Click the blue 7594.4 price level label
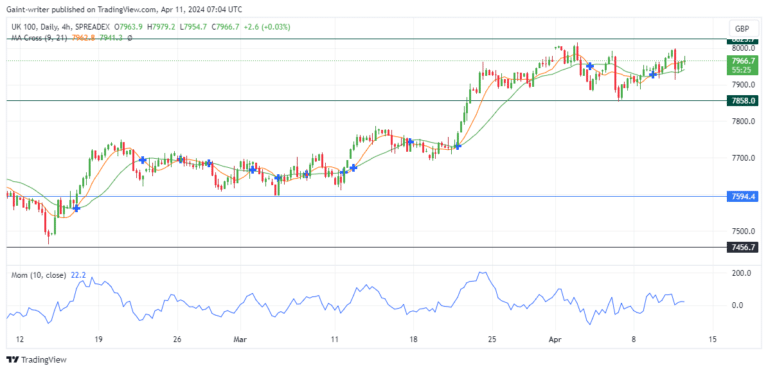 point(744,197)
